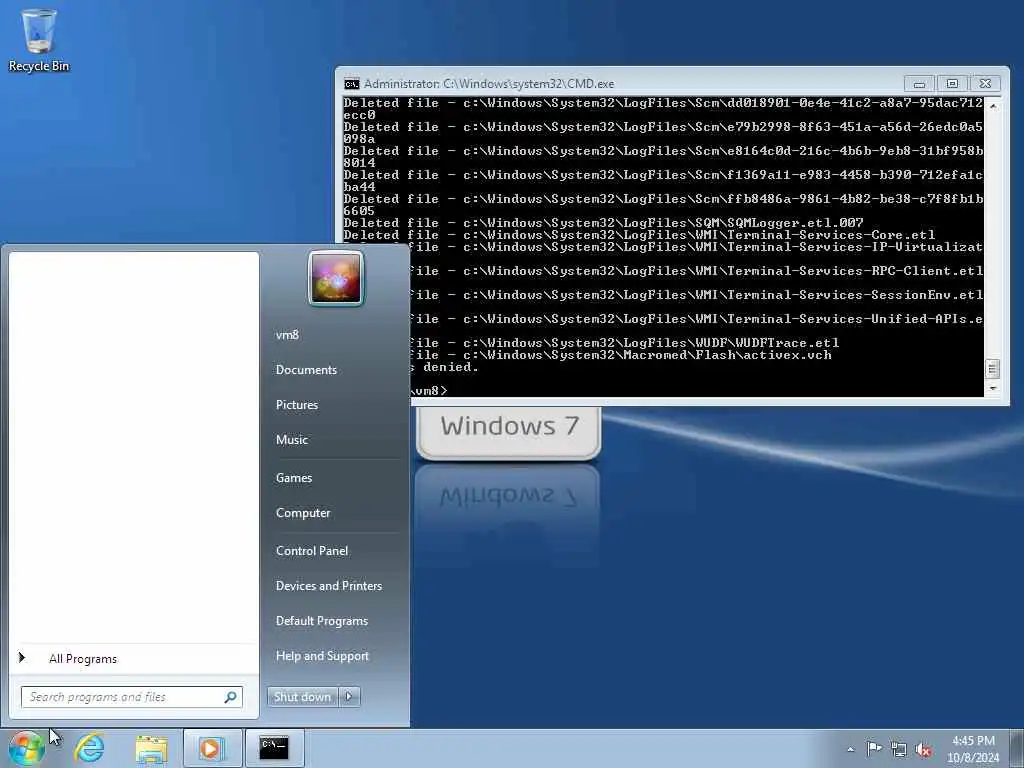Open Default Programs entry

tap(322, 621)
